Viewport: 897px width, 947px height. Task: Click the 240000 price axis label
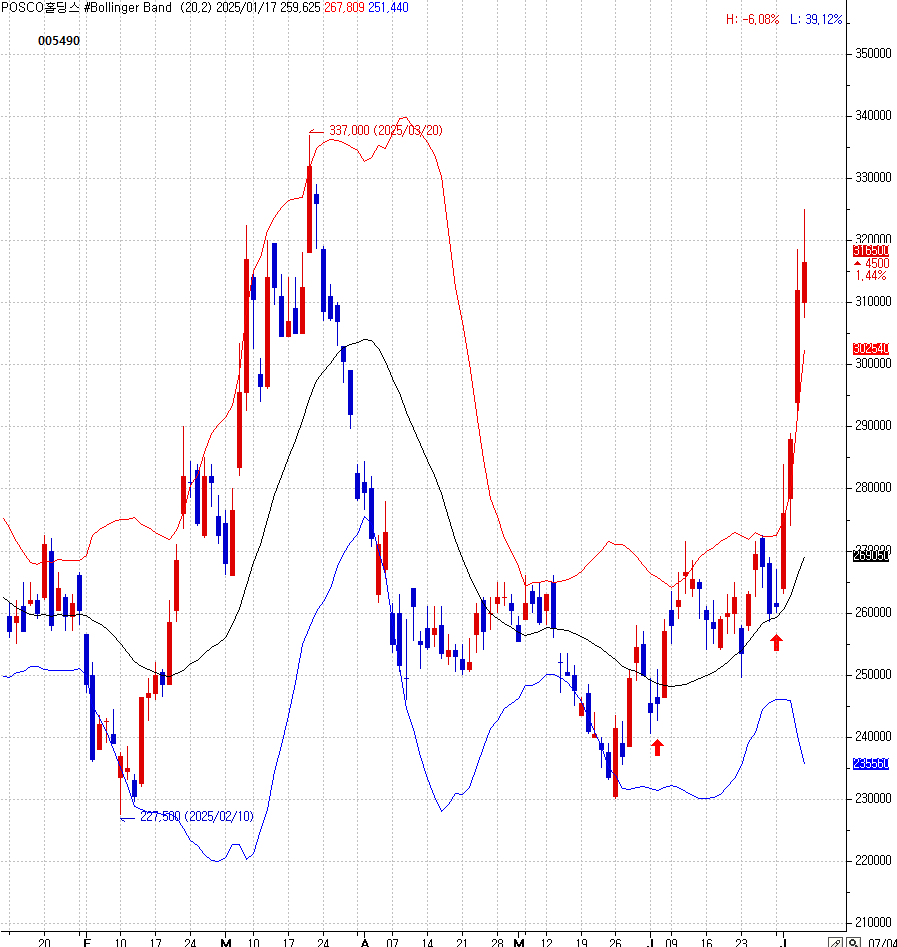[873, 736]
